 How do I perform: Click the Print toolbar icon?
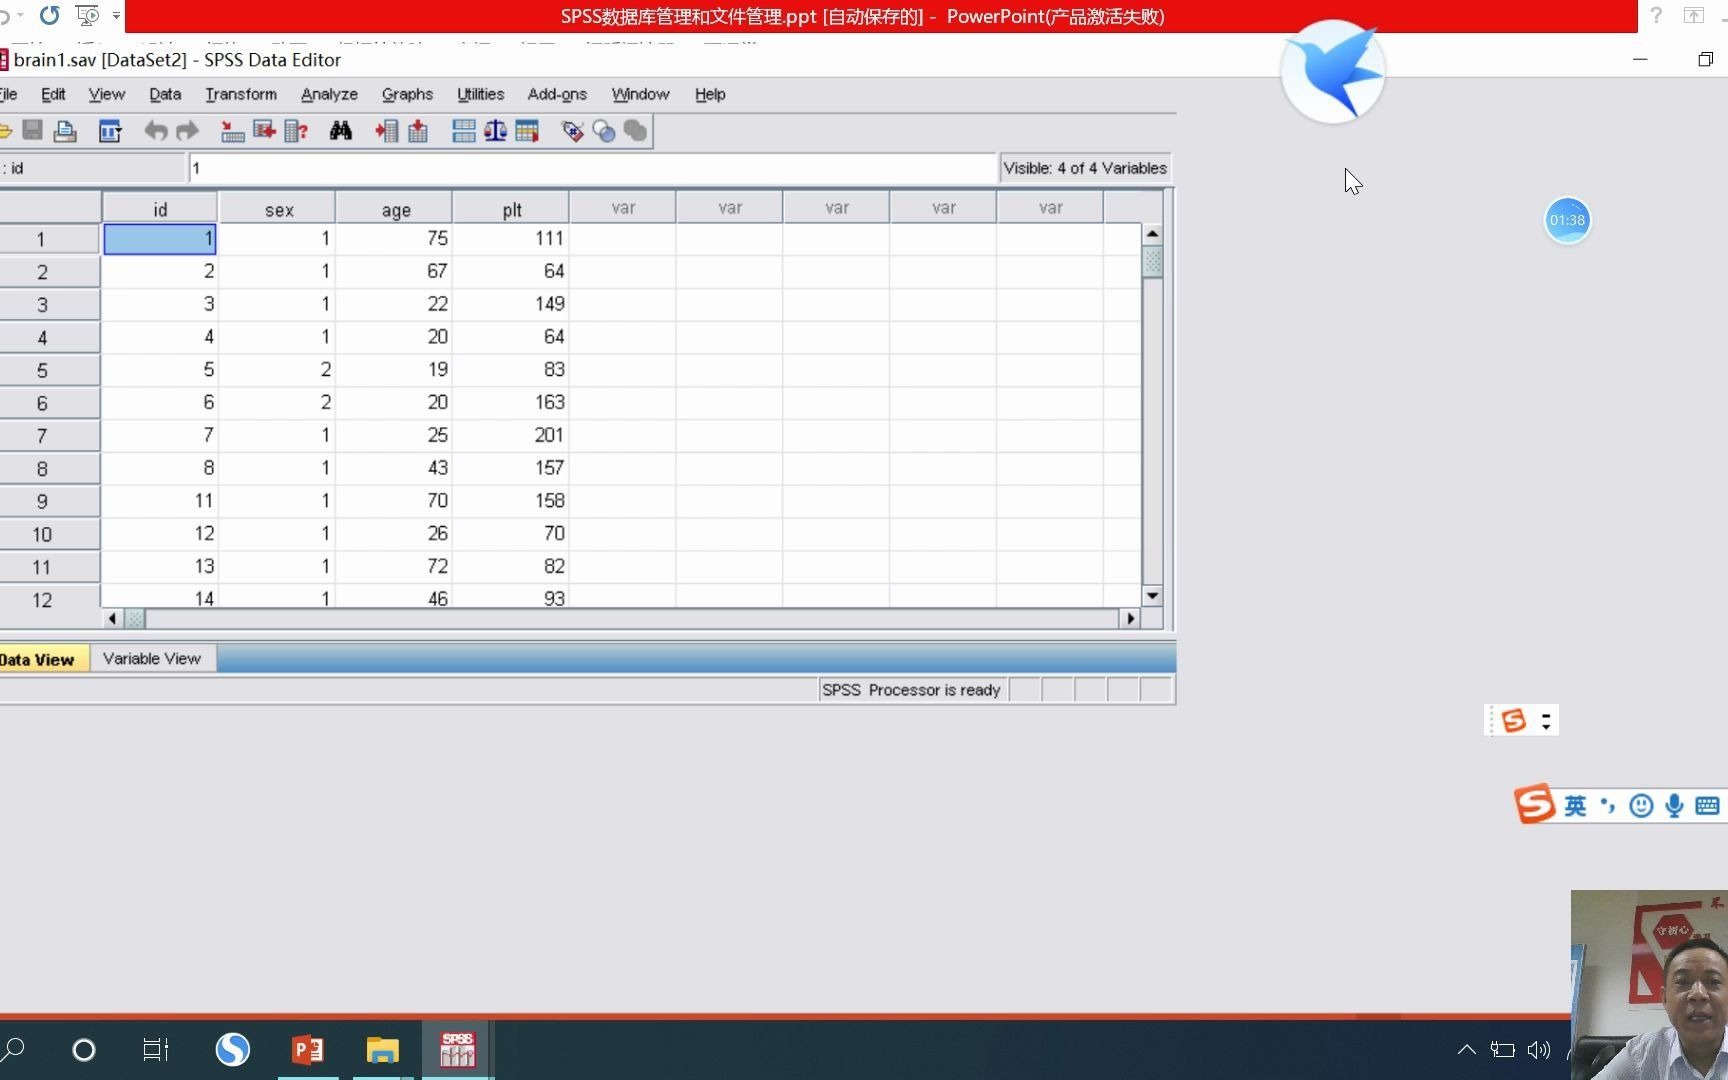(65, 131)
